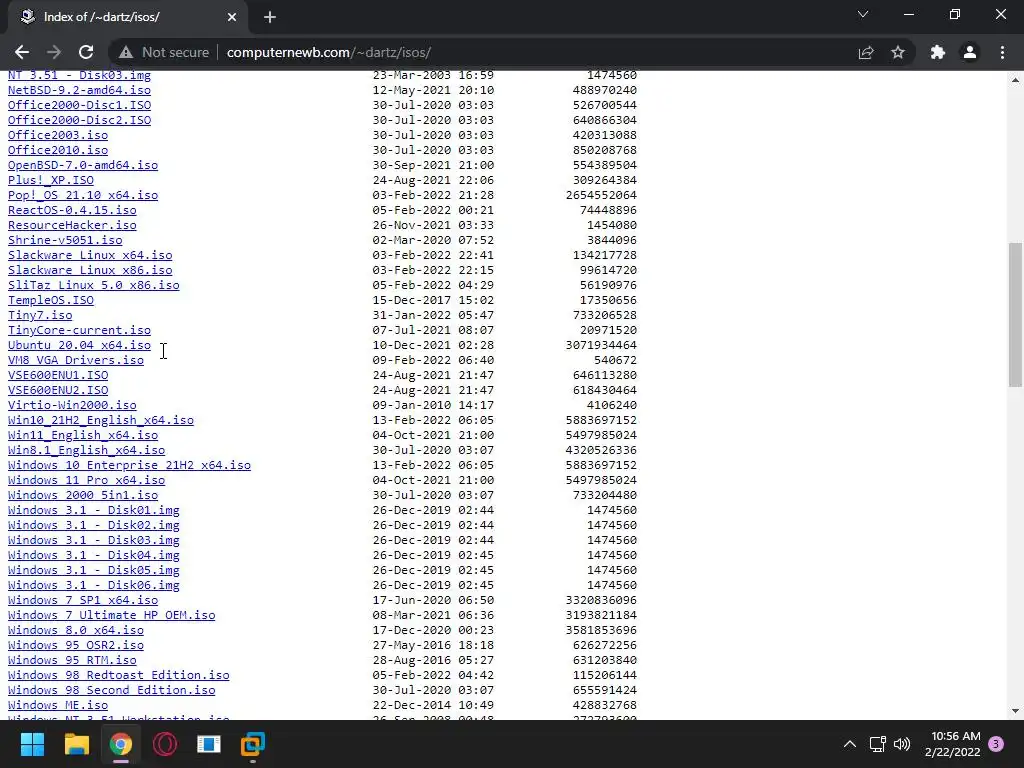This screenshot has width=1024, height=768.
Task: Click the Windows_ME.iso link
Action: point(58,706)
